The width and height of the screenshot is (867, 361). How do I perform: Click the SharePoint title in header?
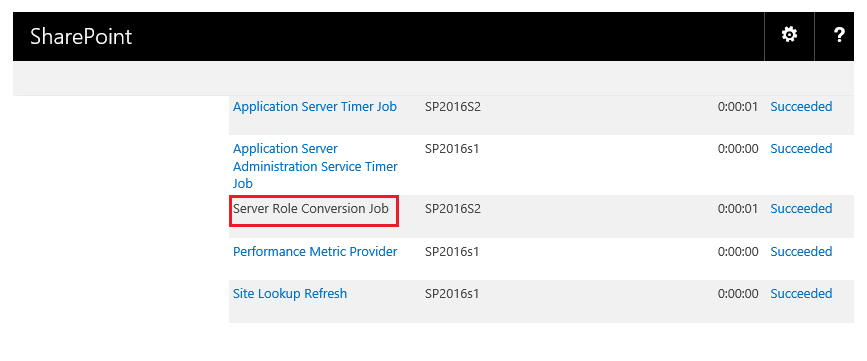[81, 36]
